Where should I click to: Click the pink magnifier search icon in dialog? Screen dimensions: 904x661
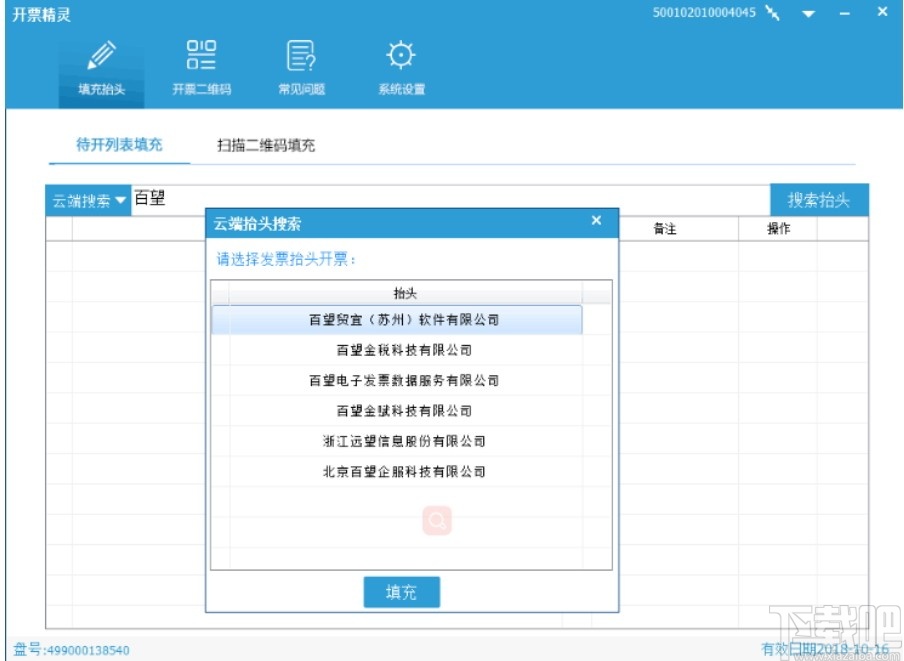[437, 521]
